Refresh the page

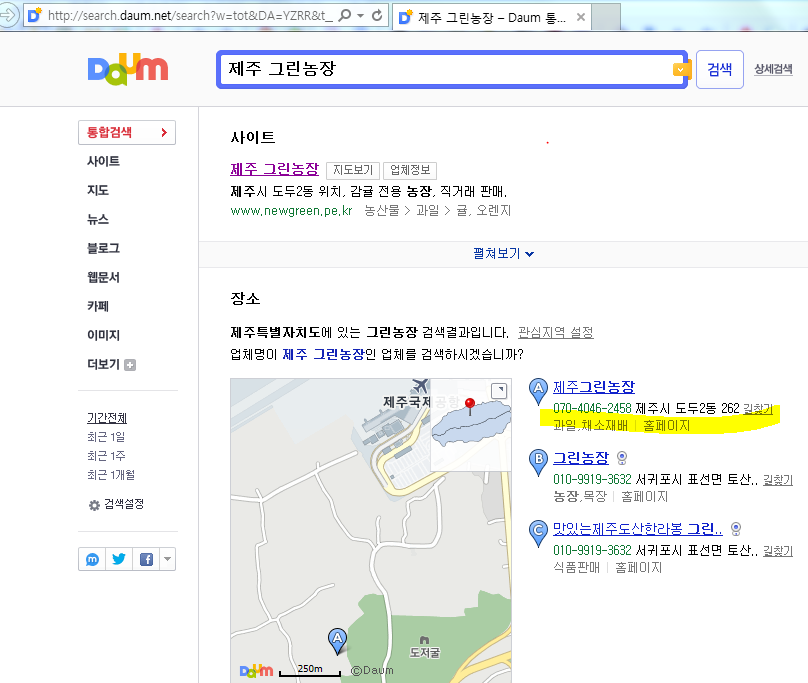click(377, 15)
